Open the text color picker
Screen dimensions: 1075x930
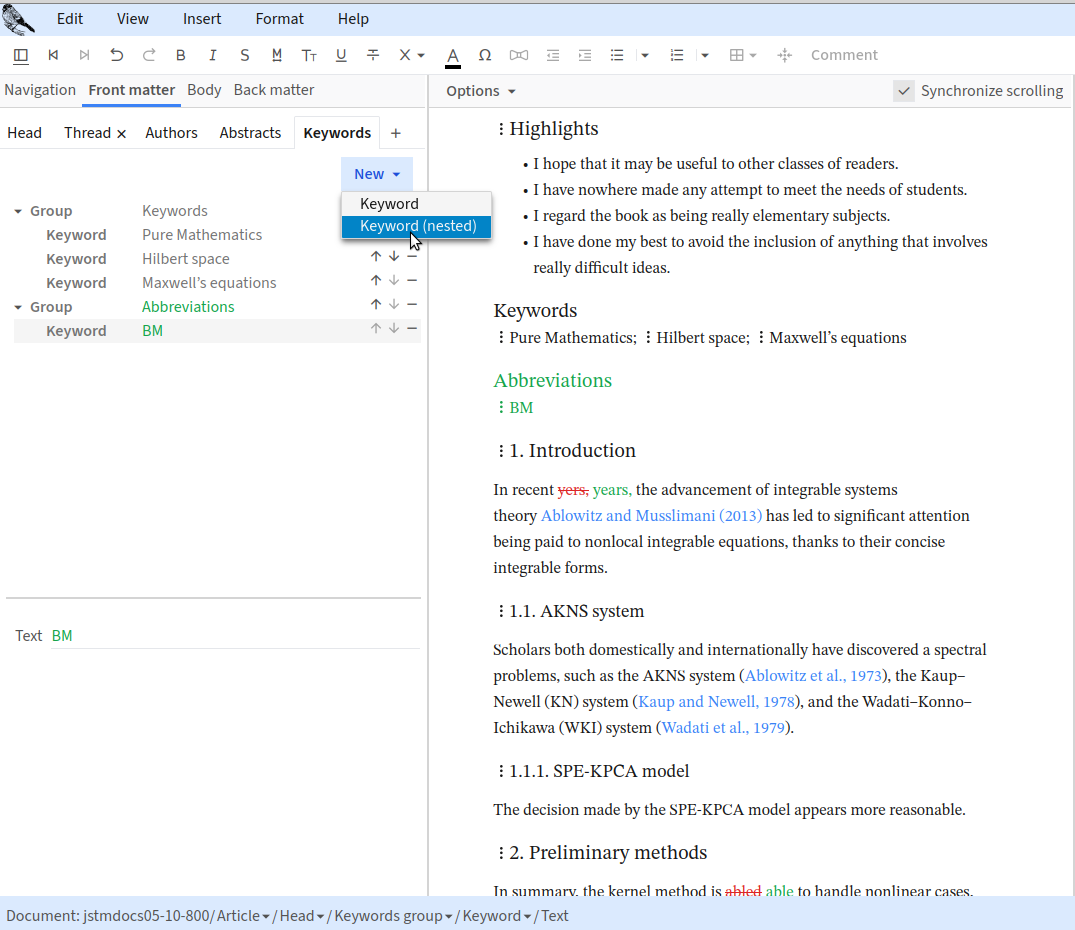[453, 55]
